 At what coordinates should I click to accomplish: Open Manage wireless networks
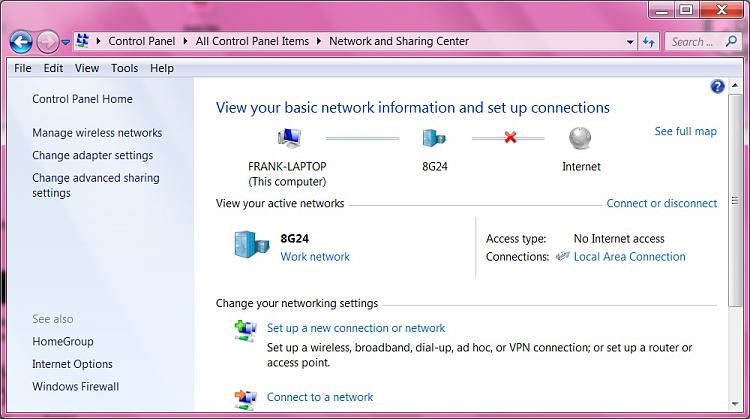click(x=97, y=133)
